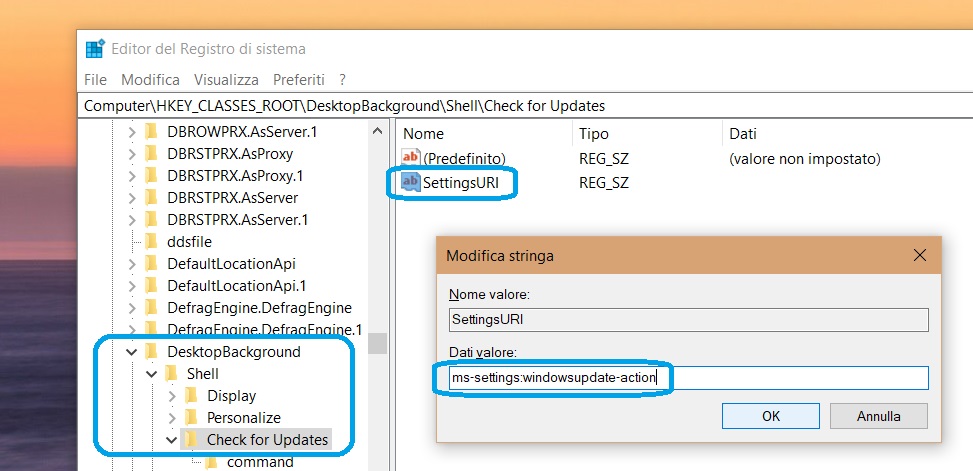The width and height of the screenshot is (973, 471).
Task: Expand the DBRSTPRX.AsServer.1 key
Action: 132,220
